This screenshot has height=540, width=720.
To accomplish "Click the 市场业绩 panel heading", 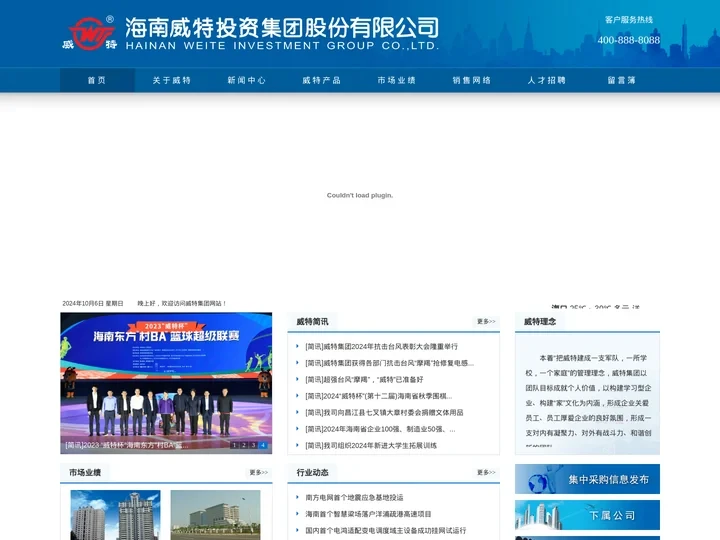I will click(x=85, y=472).
